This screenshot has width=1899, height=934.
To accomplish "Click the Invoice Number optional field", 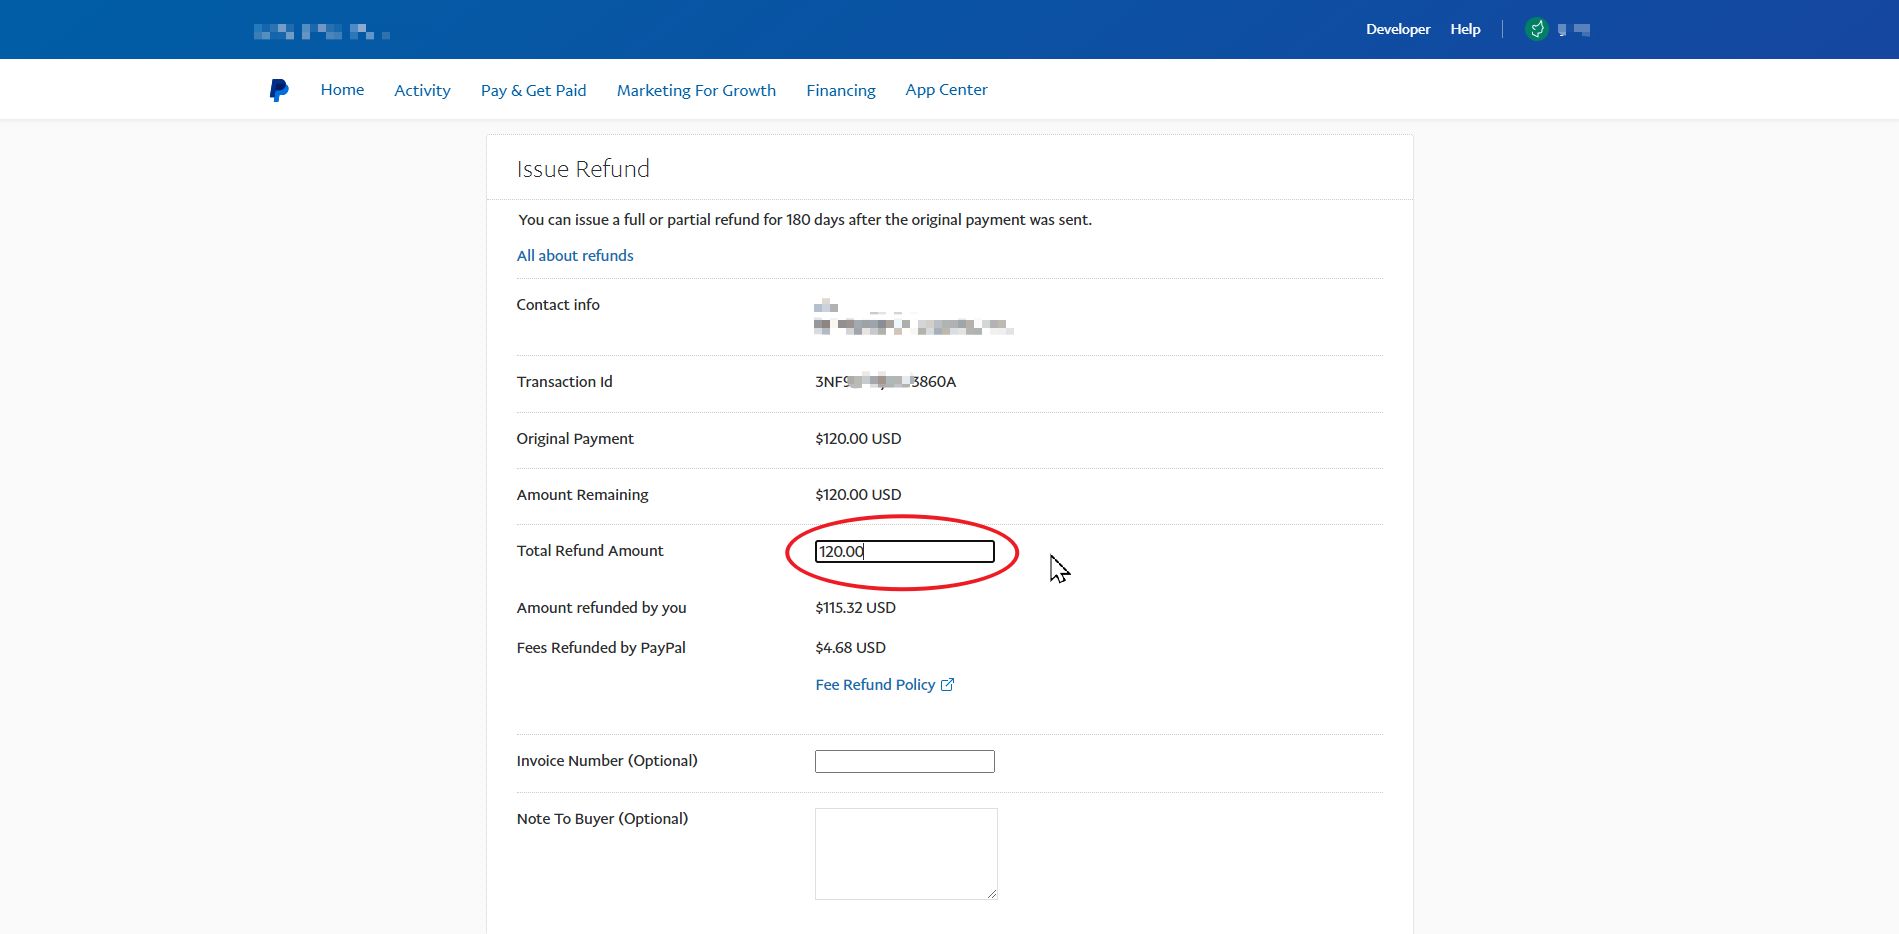I will 904,762.
